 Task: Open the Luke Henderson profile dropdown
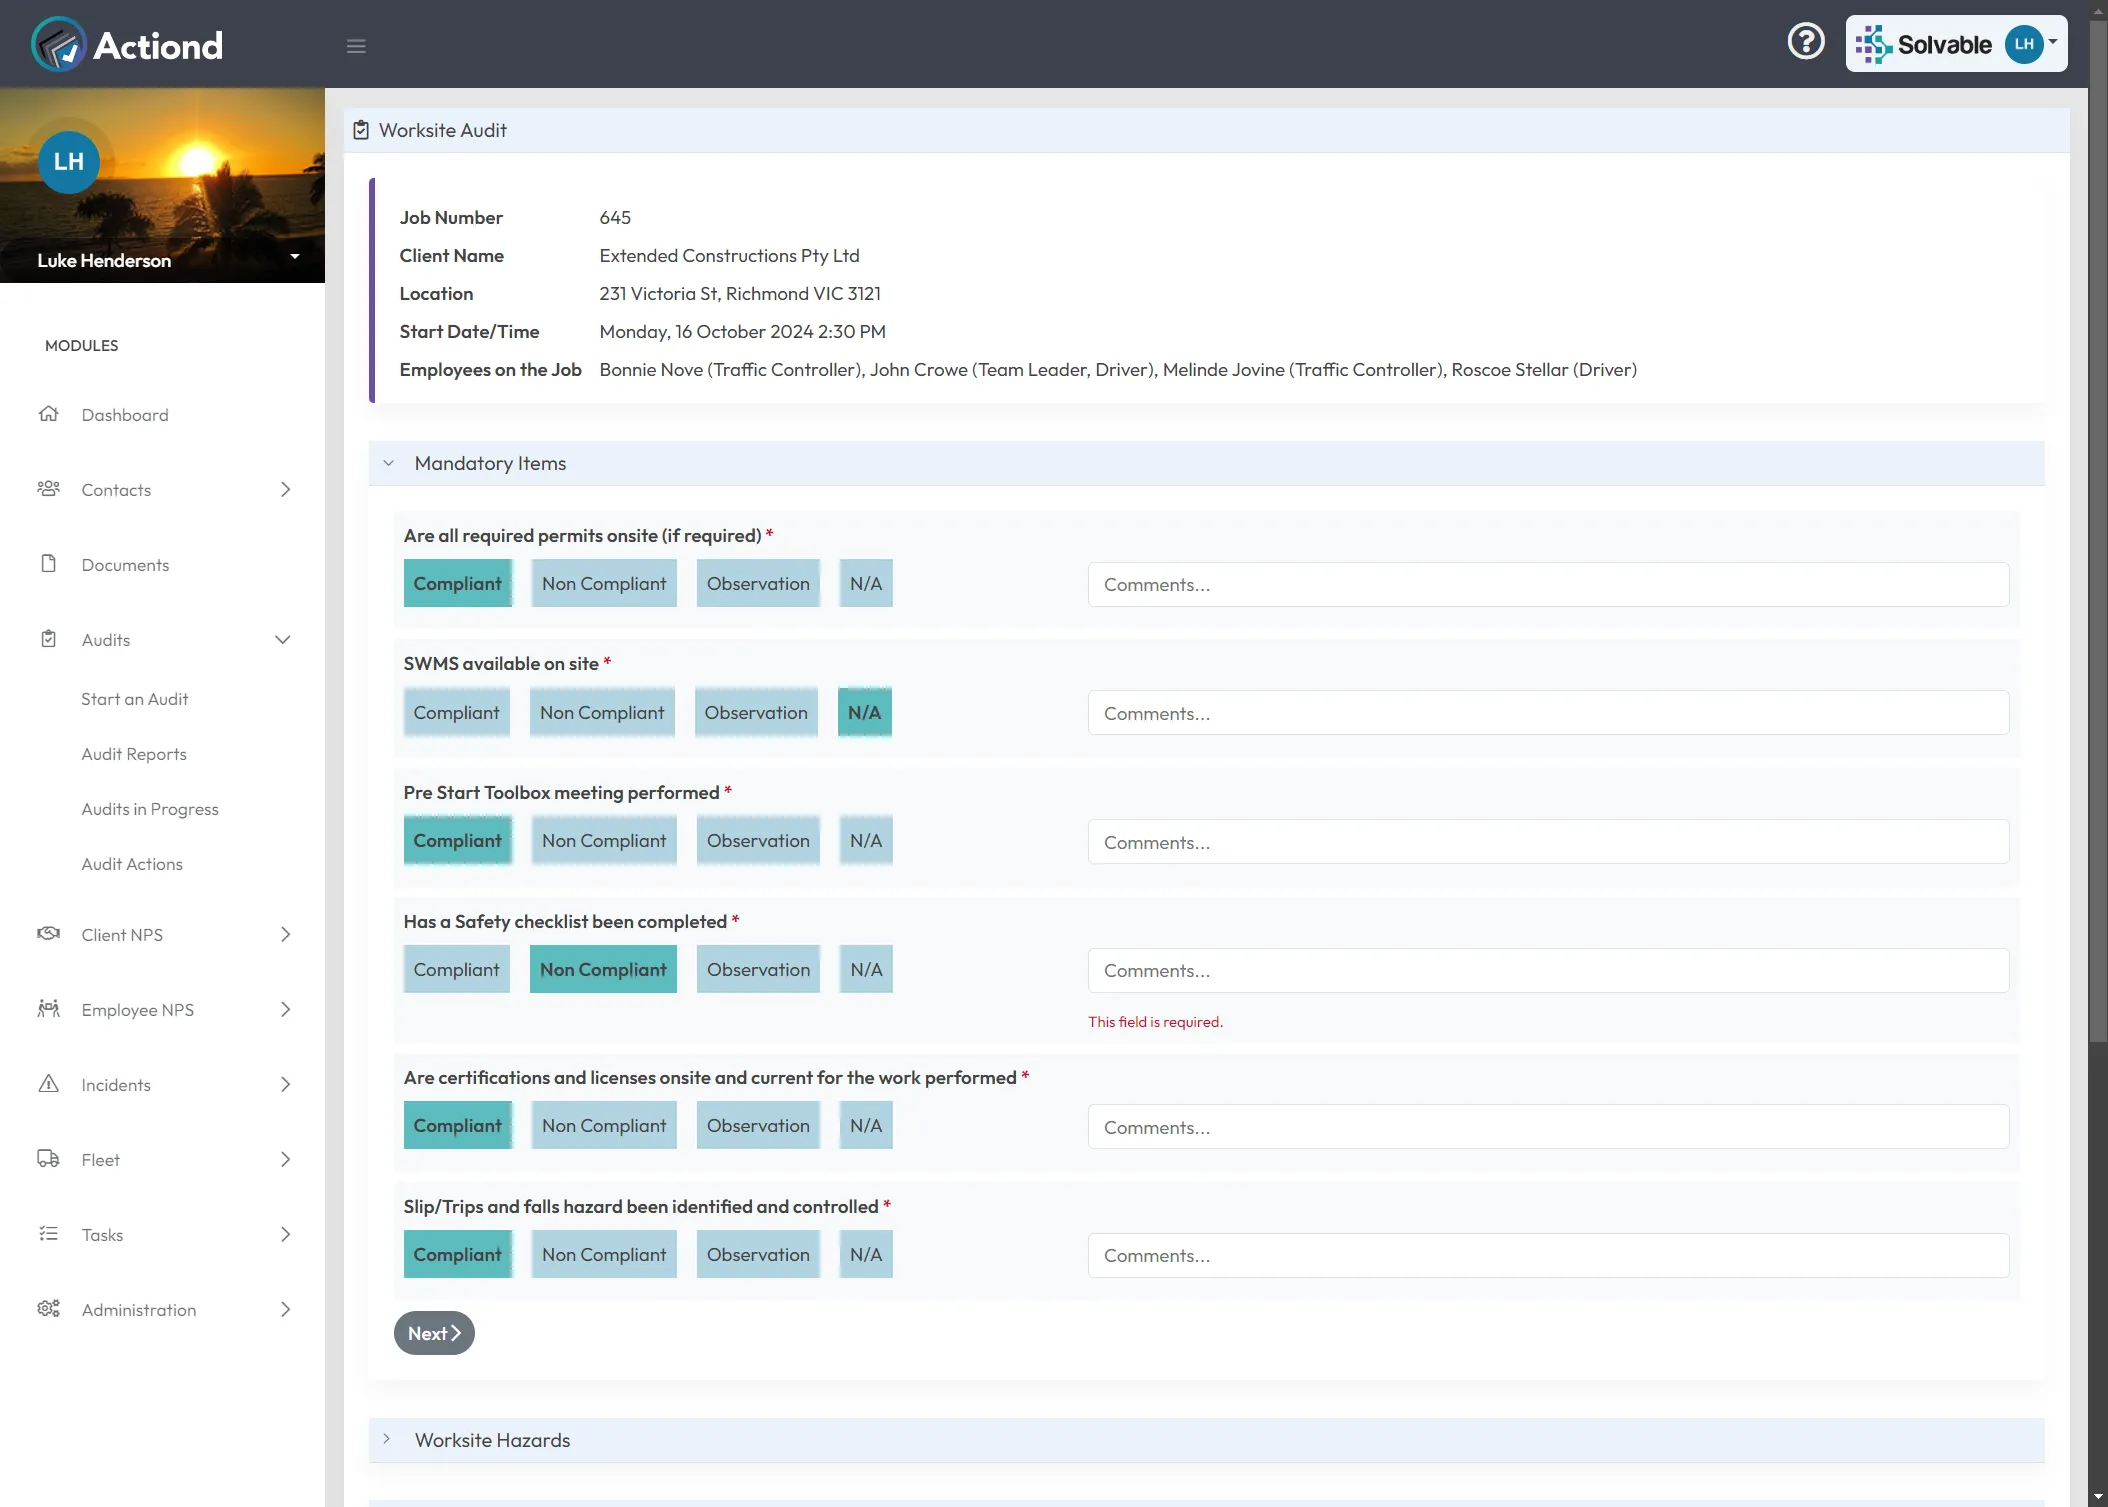coord(294,258)
